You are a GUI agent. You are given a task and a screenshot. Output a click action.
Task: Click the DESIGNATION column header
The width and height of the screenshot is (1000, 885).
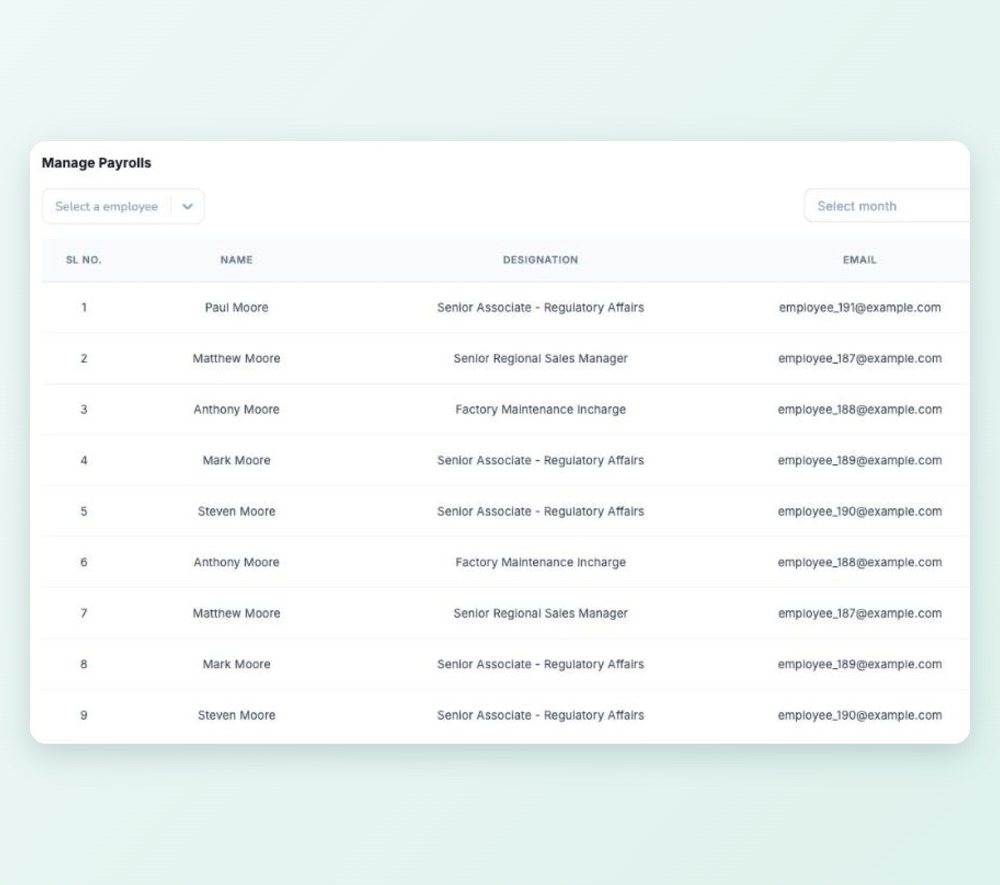tap(540, 260)
